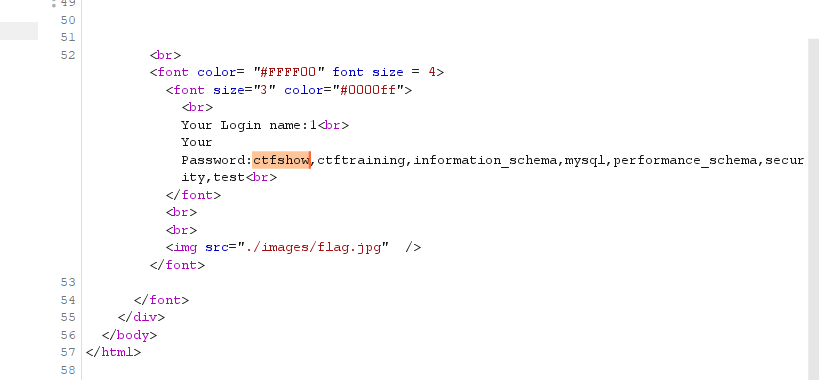The height and width of the screenshot is (380, 819).
Task: Click the closing div tag
Action: click(142, 317)
